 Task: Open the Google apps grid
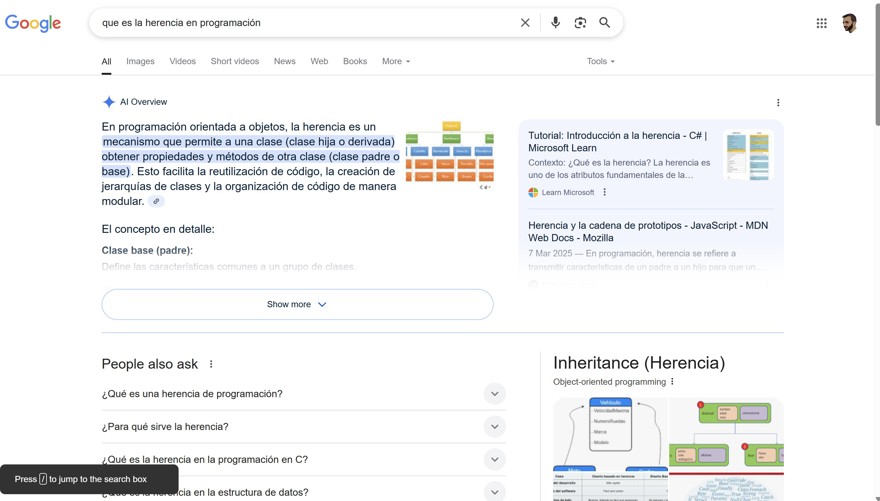[821, 23]
